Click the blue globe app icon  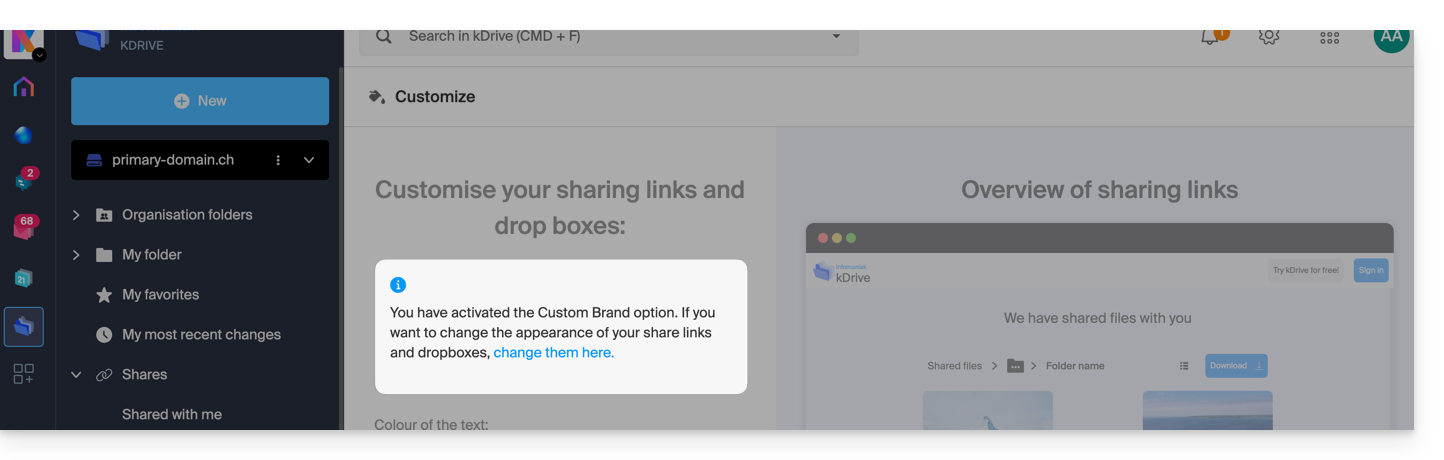click(x=24, y=135)
